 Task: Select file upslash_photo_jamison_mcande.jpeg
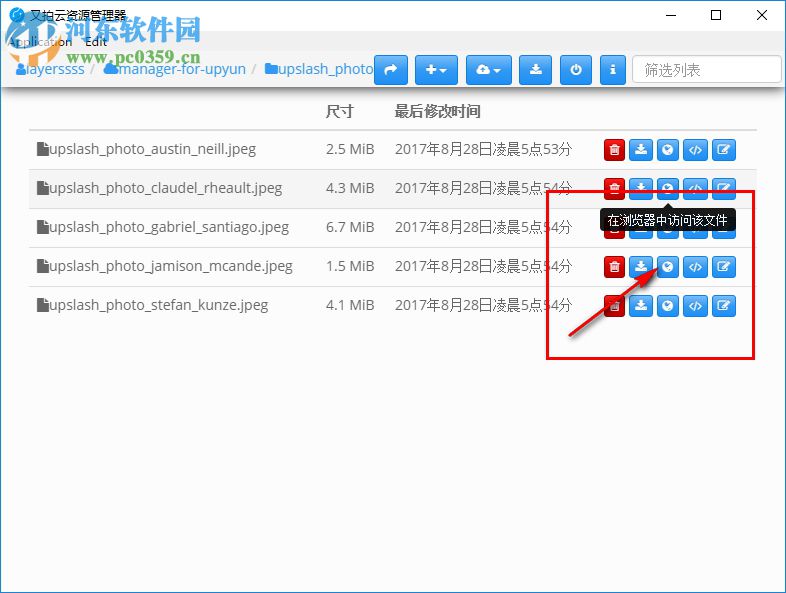coord(165,266)
